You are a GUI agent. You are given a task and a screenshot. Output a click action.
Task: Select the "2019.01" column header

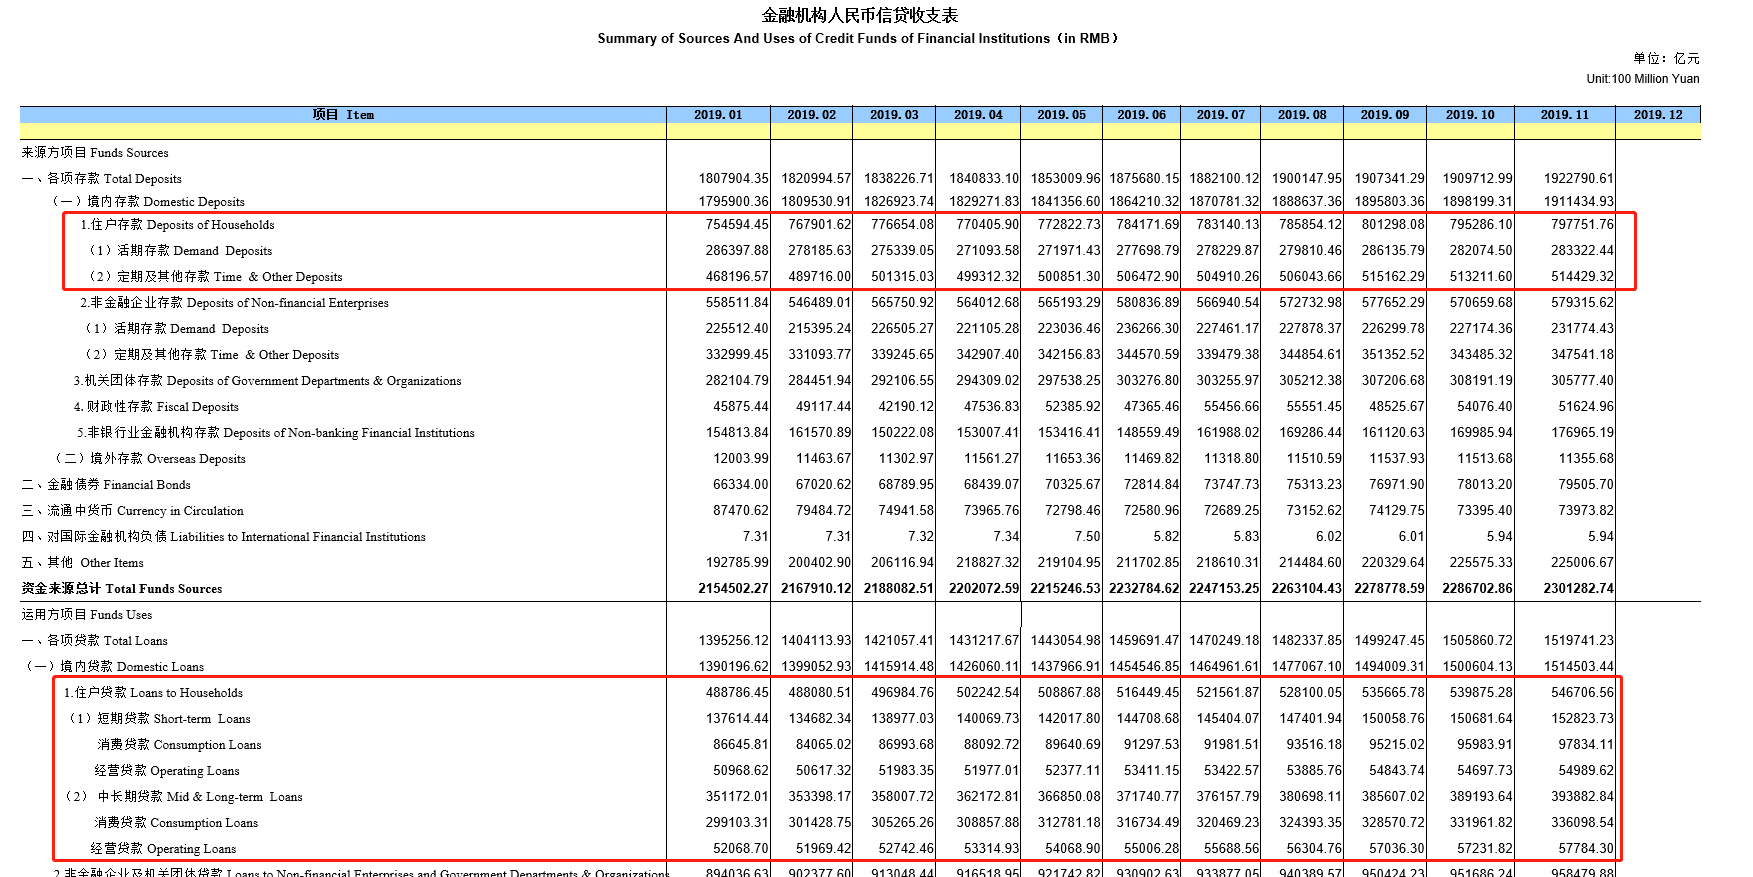(718, 115)
